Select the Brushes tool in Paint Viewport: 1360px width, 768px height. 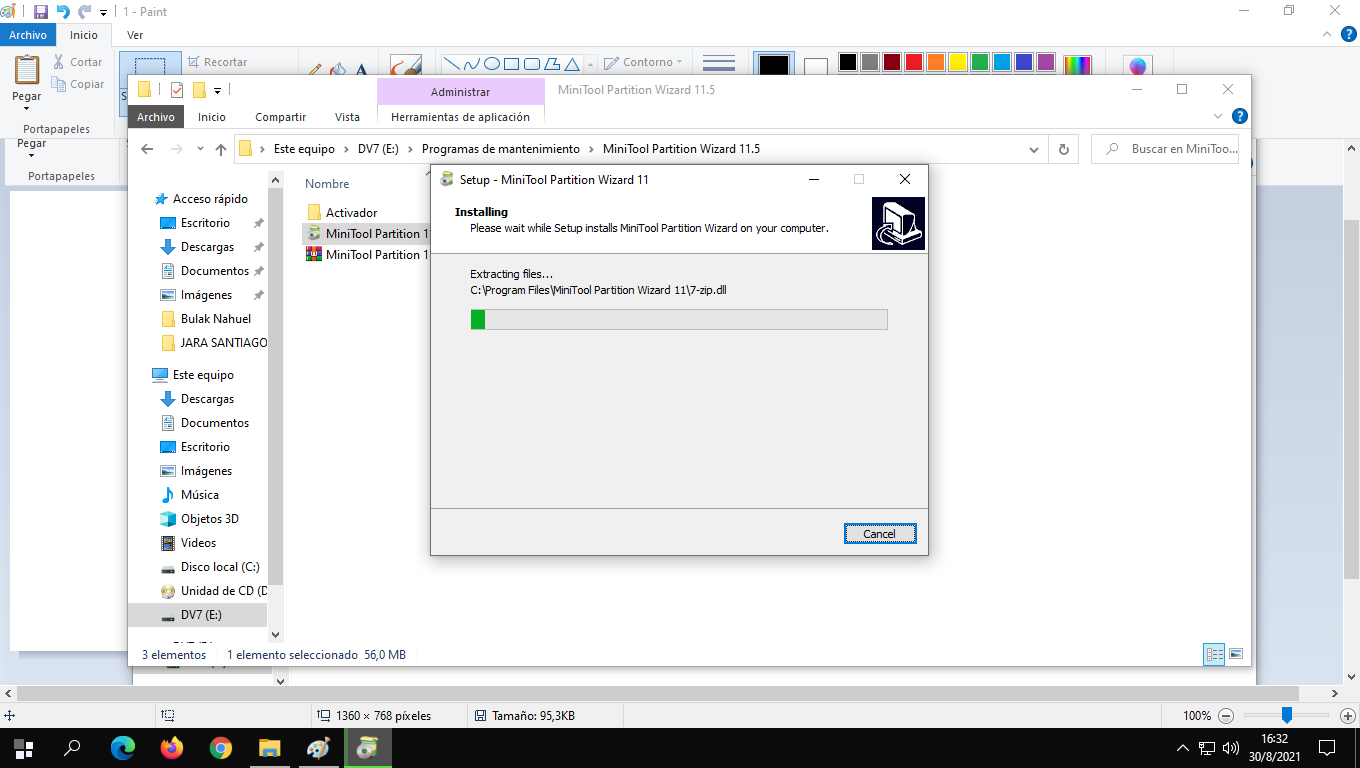pos(405,67)
